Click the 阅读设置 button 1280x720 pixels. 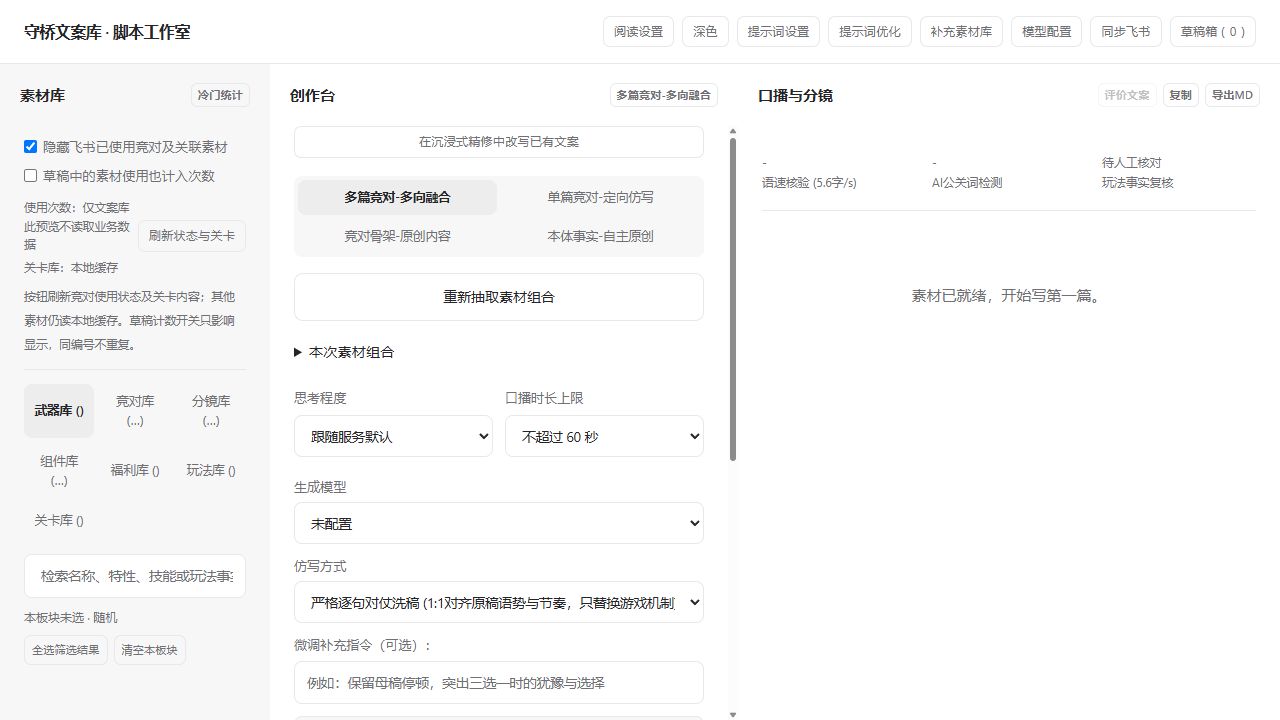point(639,32)
